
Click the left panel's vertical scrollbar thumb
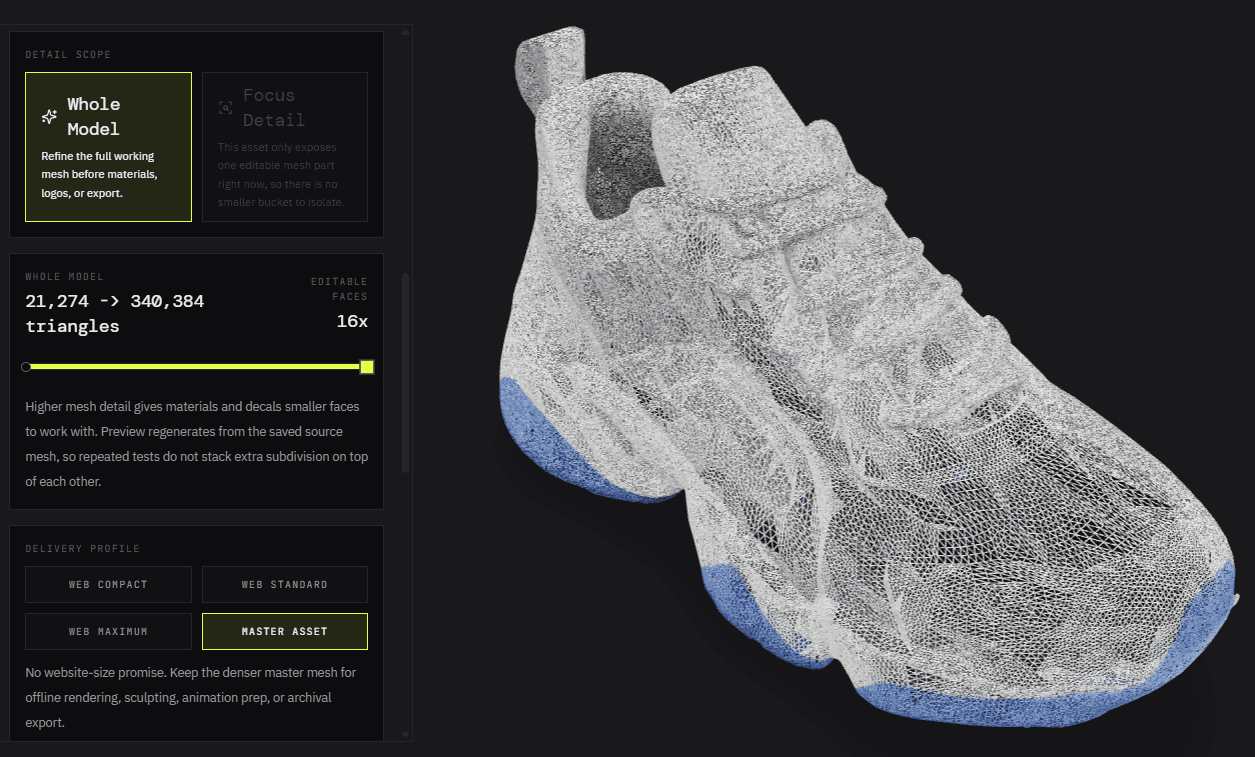[405, 372]
